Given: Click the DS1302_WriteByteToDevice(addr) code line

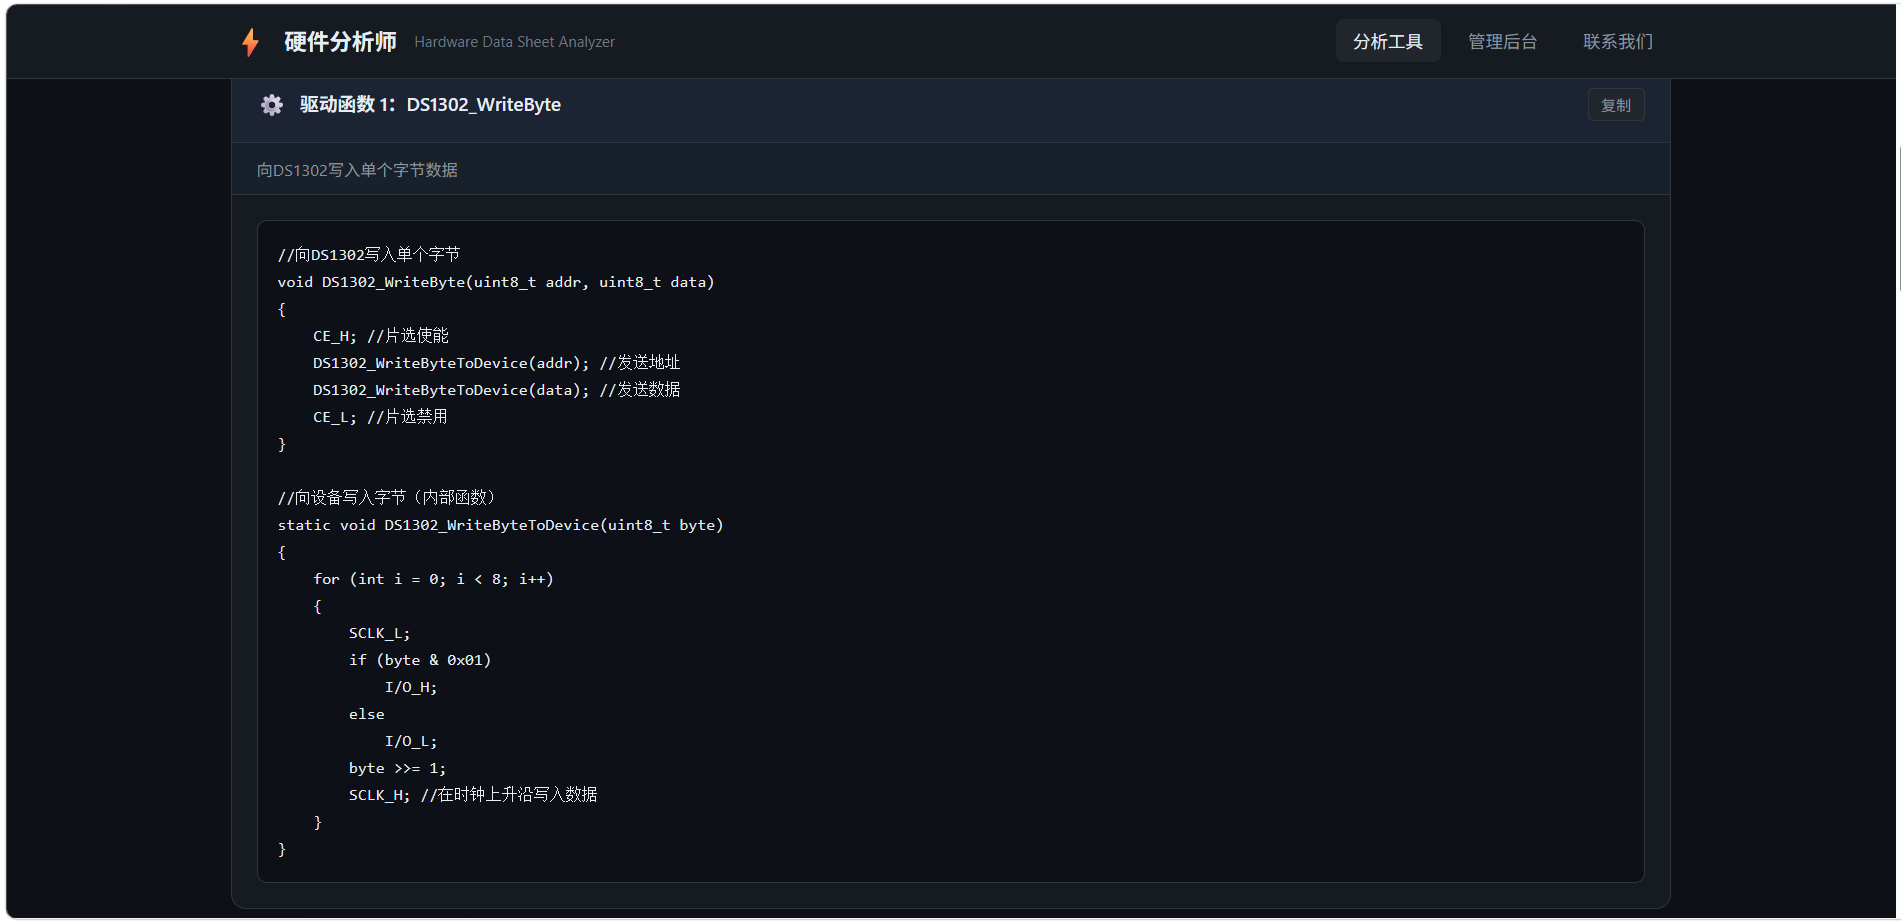Looking at the screenshot, I should point(496,363).
